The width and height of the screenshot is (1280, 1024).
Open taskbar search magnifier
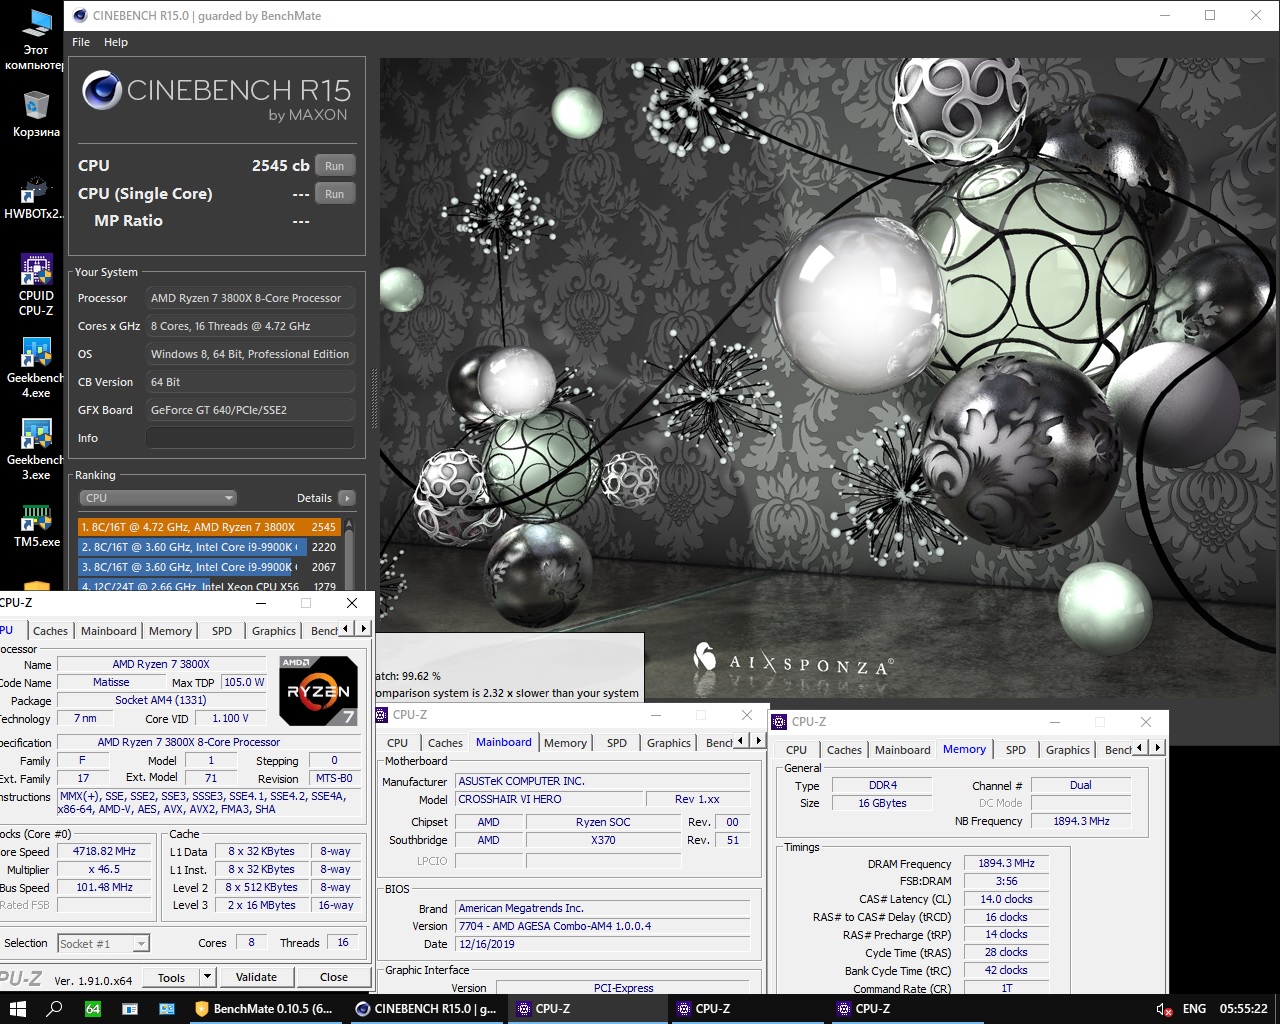click(x=55, y=1009)
